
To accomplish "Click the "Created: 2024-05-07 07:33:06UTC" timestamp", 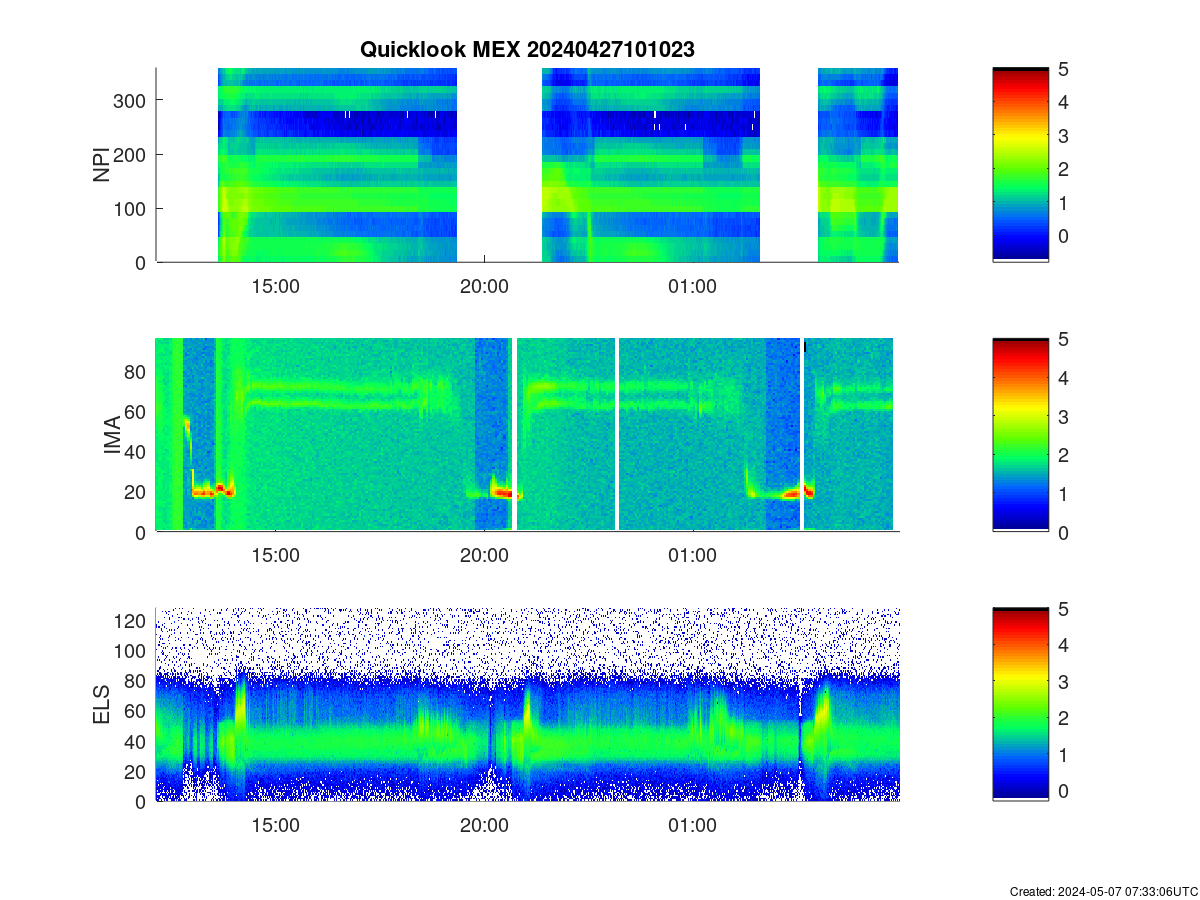I will click(x=1103, y=891).
